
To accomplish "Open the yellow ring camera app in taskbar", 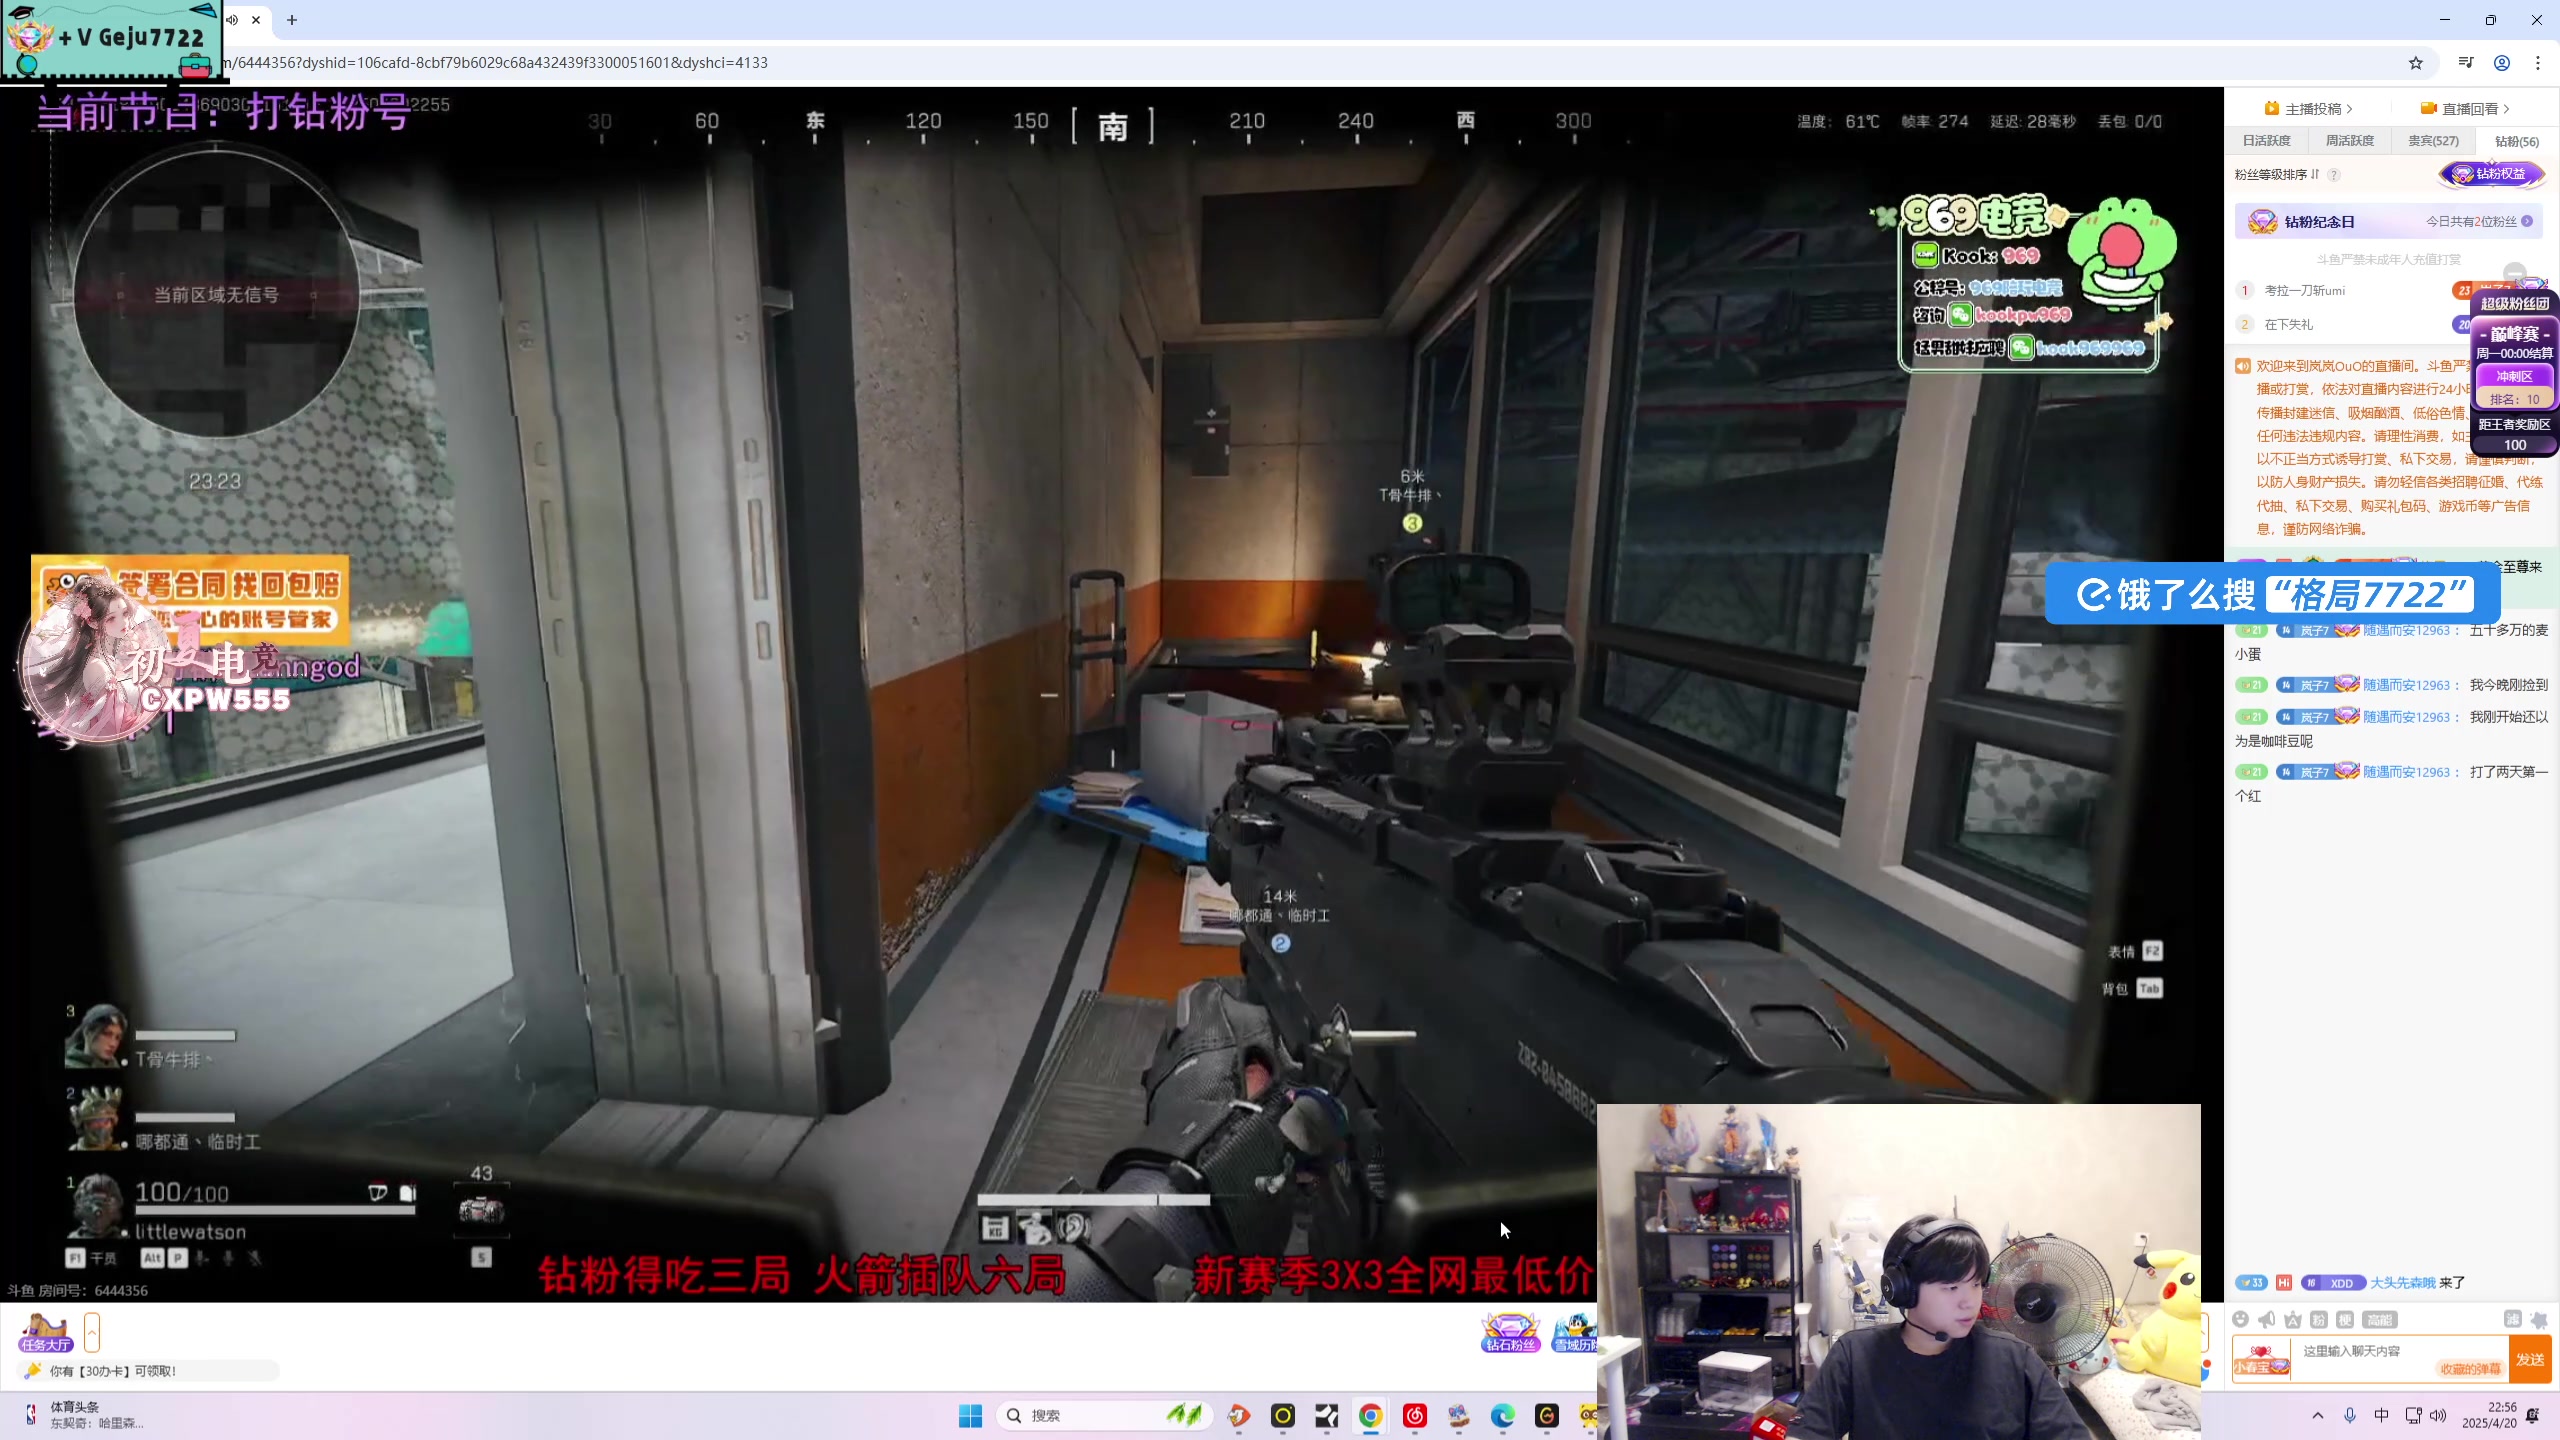I will pos(1282,1415).
